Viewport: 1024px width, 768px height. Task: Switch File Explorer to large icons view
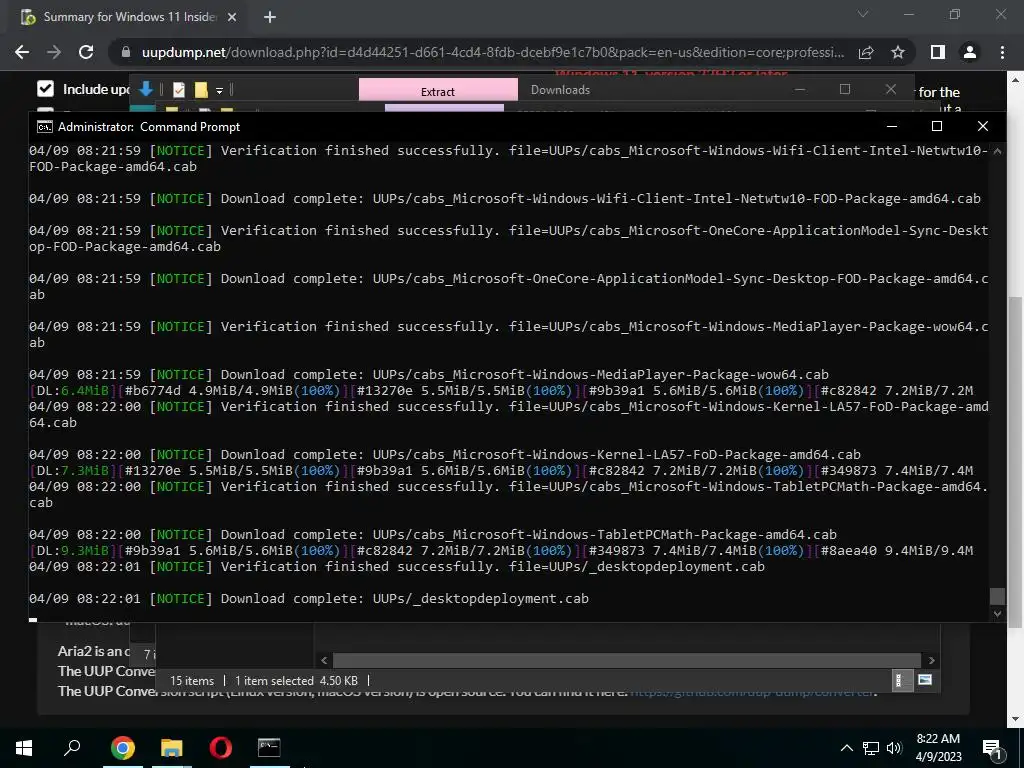(x=925, y=680)
